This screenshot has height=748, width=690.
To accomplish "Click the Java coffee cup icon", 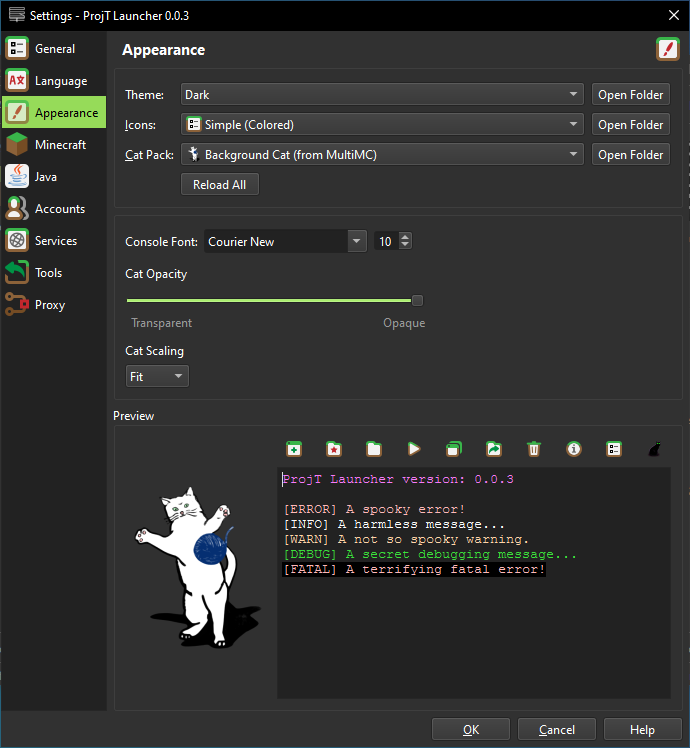I will 17,177.
